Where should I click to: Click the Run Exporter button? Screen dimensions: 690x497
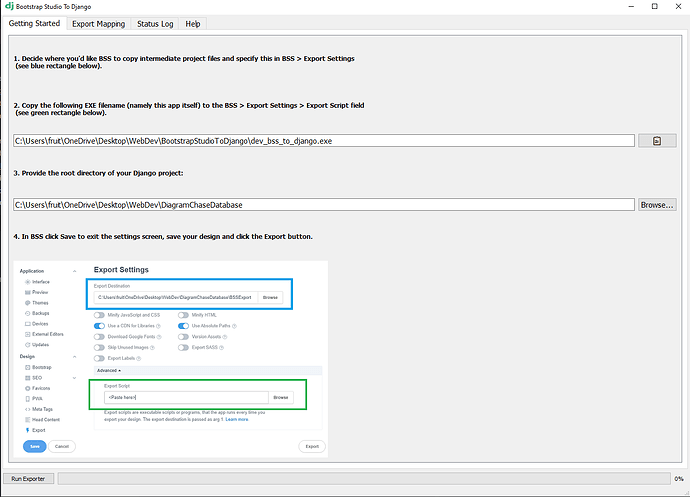[x=28, y=479]
